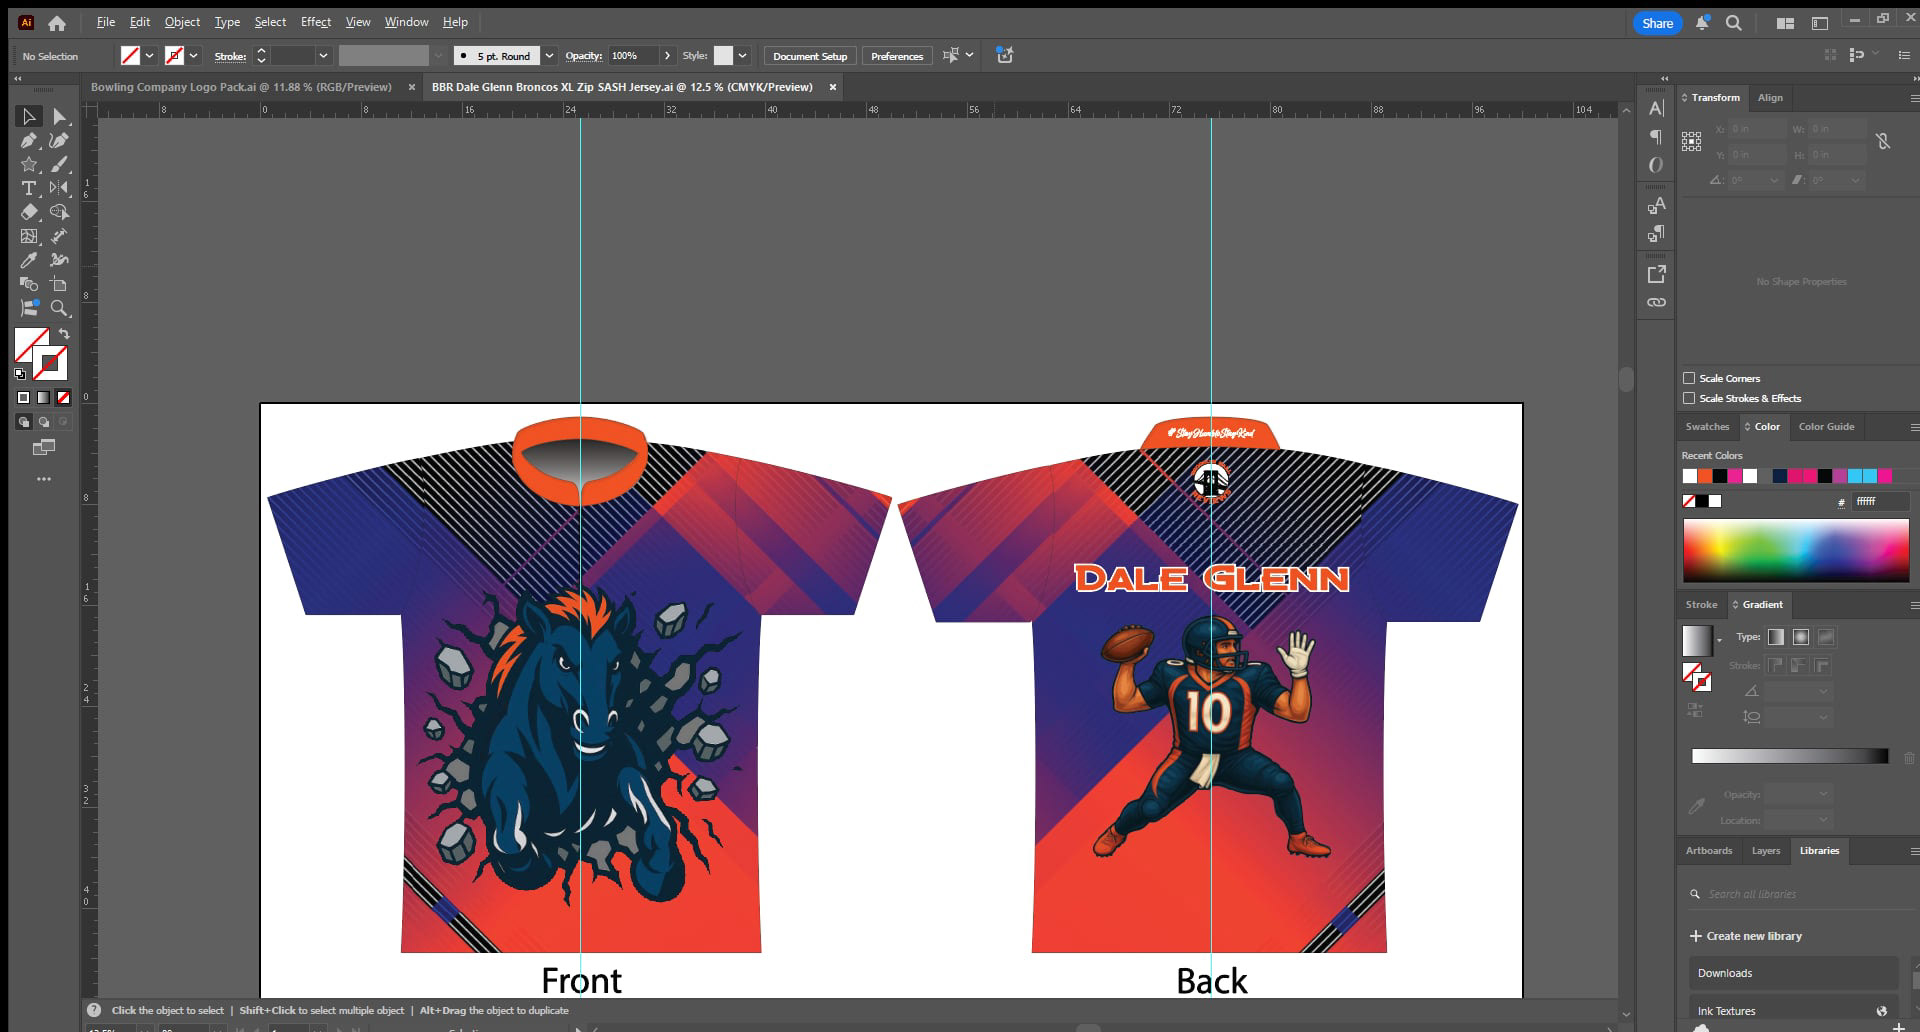Select Radial gradient type

tap(1801, 637)
